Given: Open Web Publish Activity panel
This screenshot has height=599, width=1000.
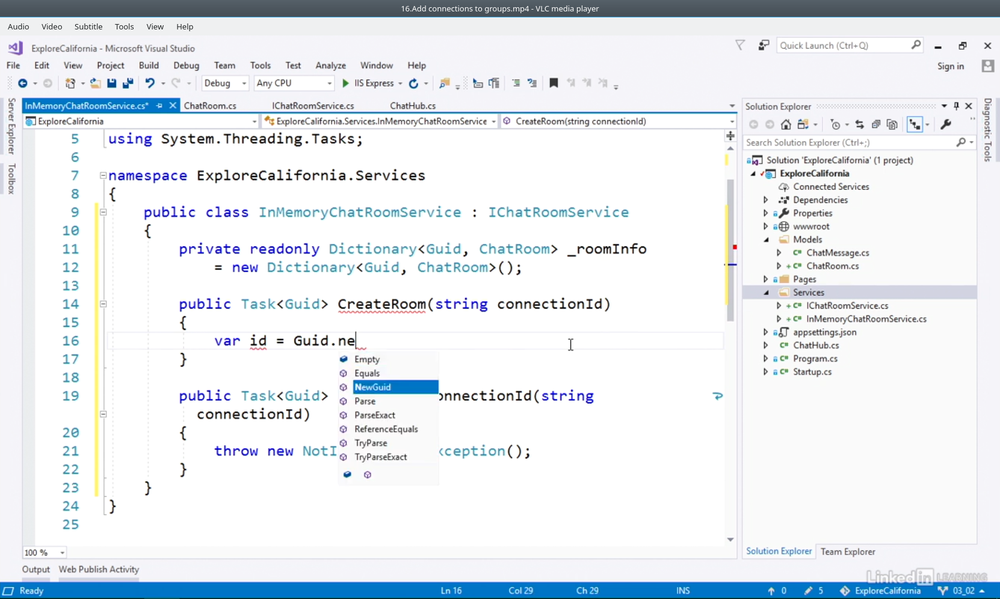Looking at the screenshot, I should 99,570.
